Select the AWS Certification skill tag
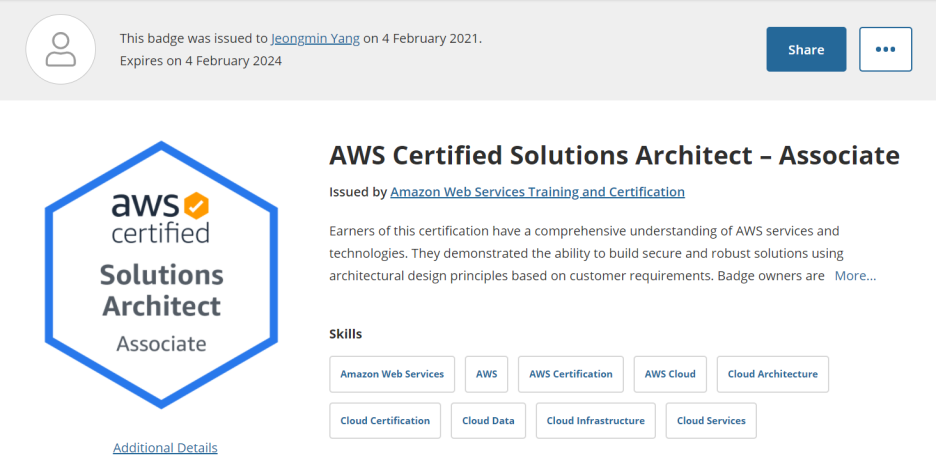 pyautogui.click(x=571, y=374)
